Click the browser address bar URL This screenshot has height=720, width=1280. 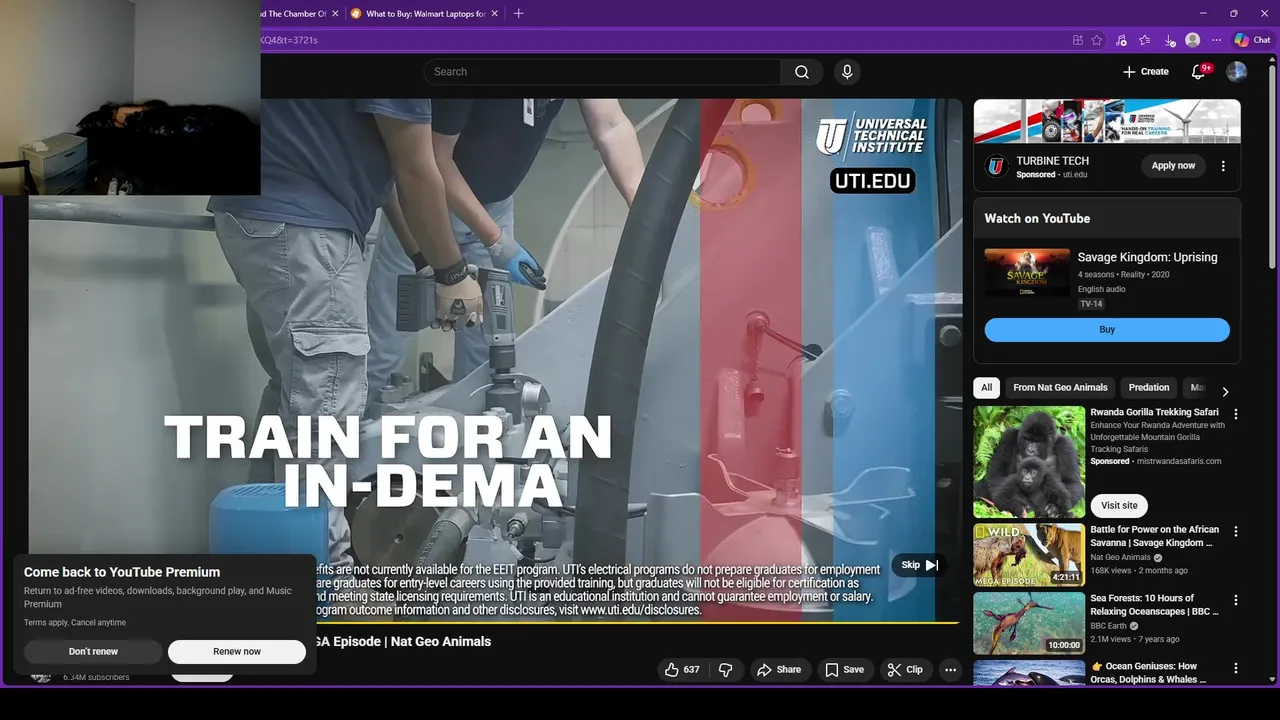pyautogui.click(x=660, y=40)
